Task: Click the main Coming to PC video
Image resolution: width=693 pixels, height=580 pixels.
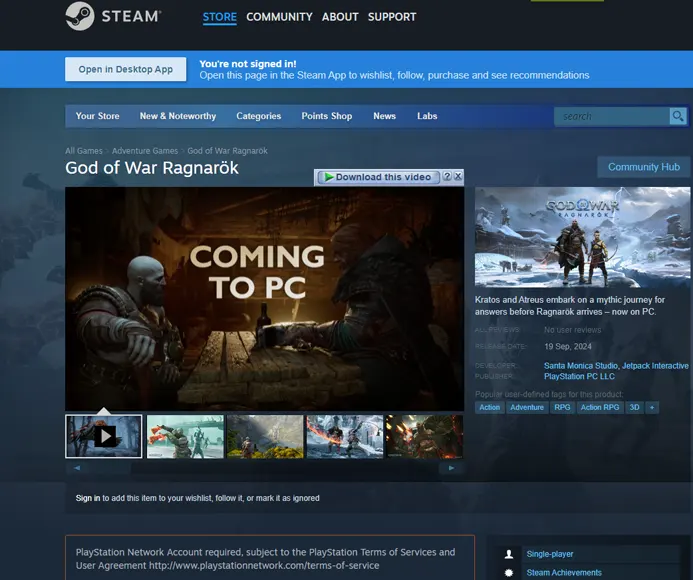Action: click(265, 299)
